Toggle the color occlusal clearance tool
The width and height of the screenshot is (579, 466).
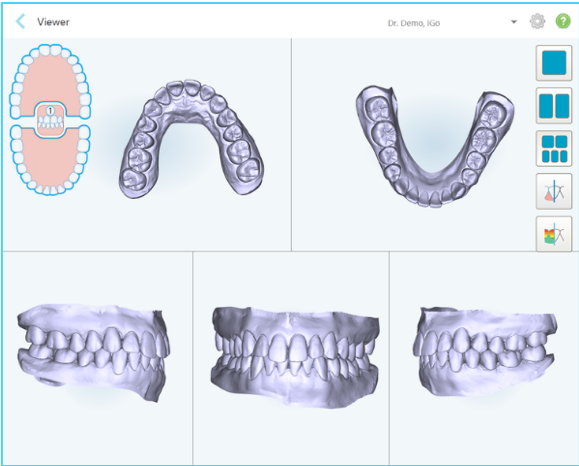coord(554,234)
